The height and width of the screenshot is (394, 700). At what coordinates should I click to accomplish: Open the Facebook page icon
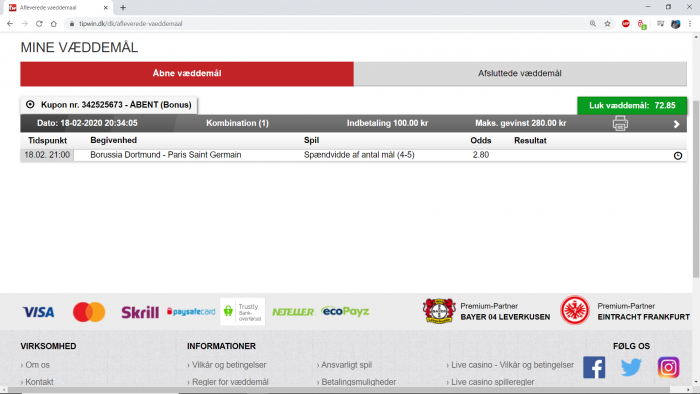[594, 367]
